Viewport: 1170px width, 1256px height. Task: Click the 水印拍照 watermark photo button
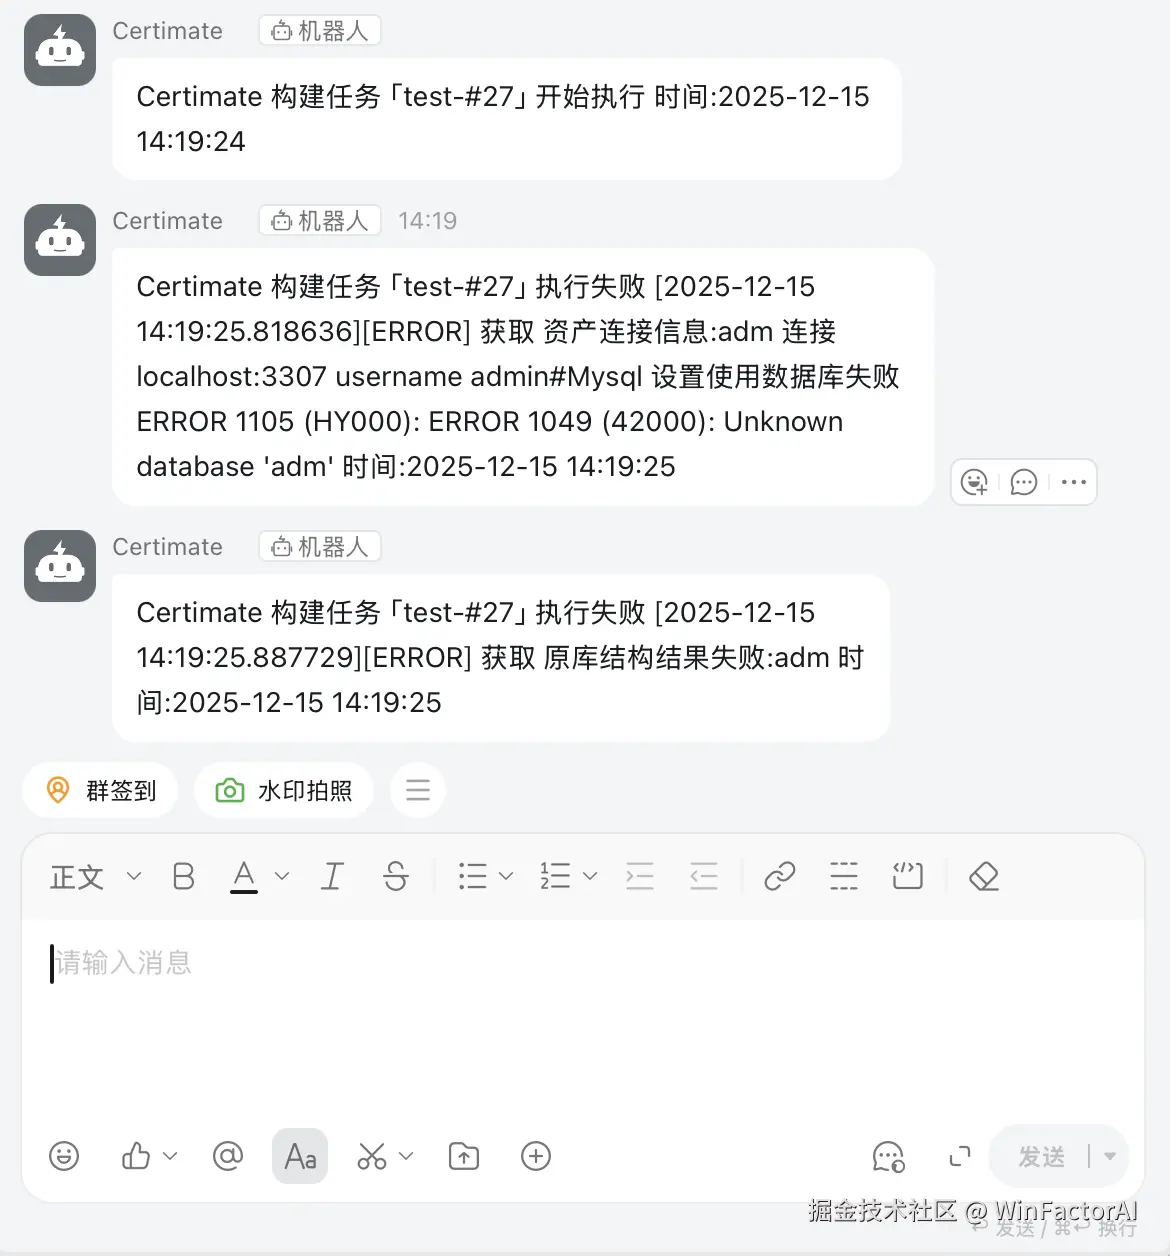tap(284, 790)
